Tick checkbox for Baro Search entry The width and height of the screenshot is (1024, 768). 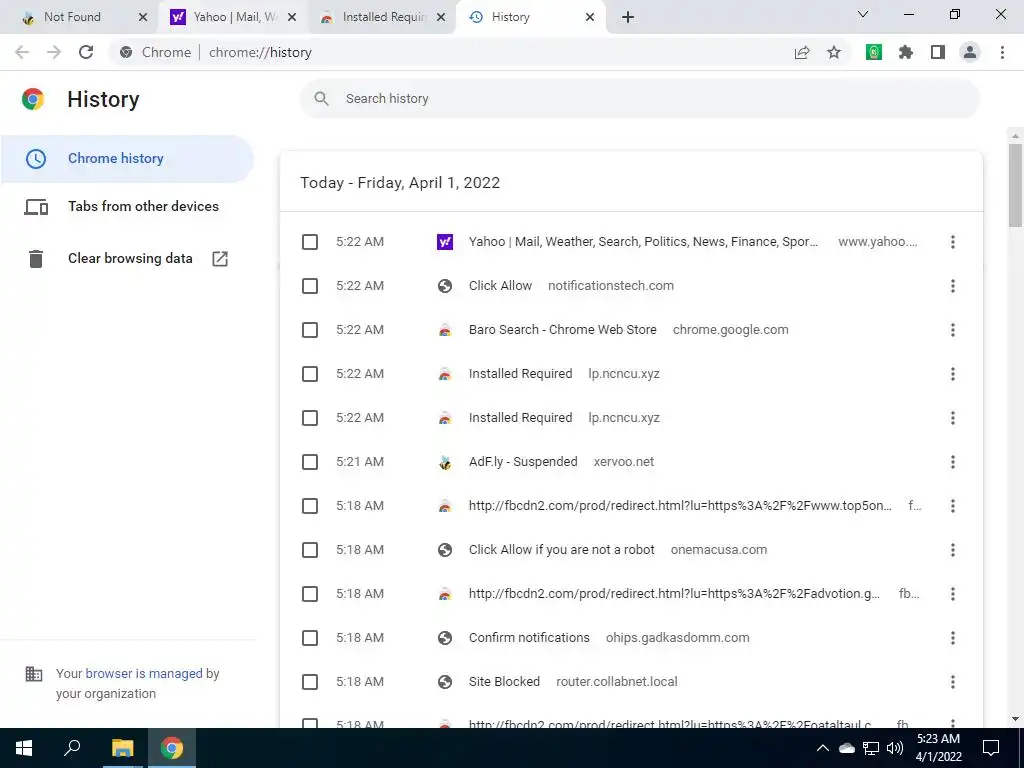[x=310, y=330]
